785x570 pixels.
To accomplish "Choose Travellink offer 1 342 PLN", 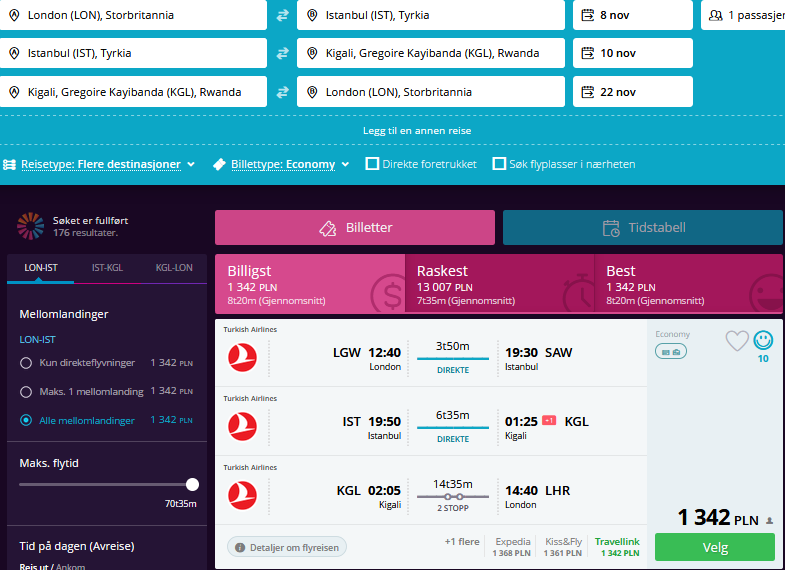I will coord(617,547).
